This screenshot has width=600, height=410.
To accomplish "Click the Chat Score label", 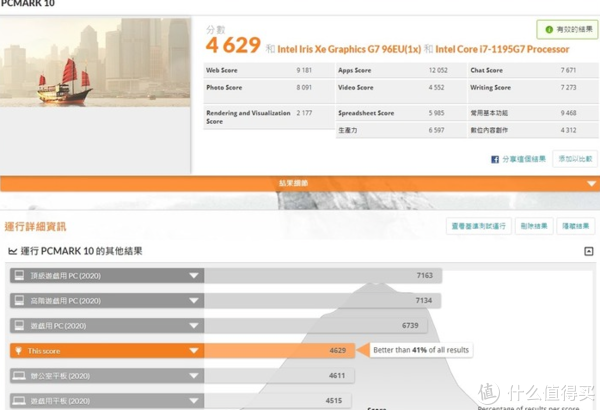I will tap(486, 70).
